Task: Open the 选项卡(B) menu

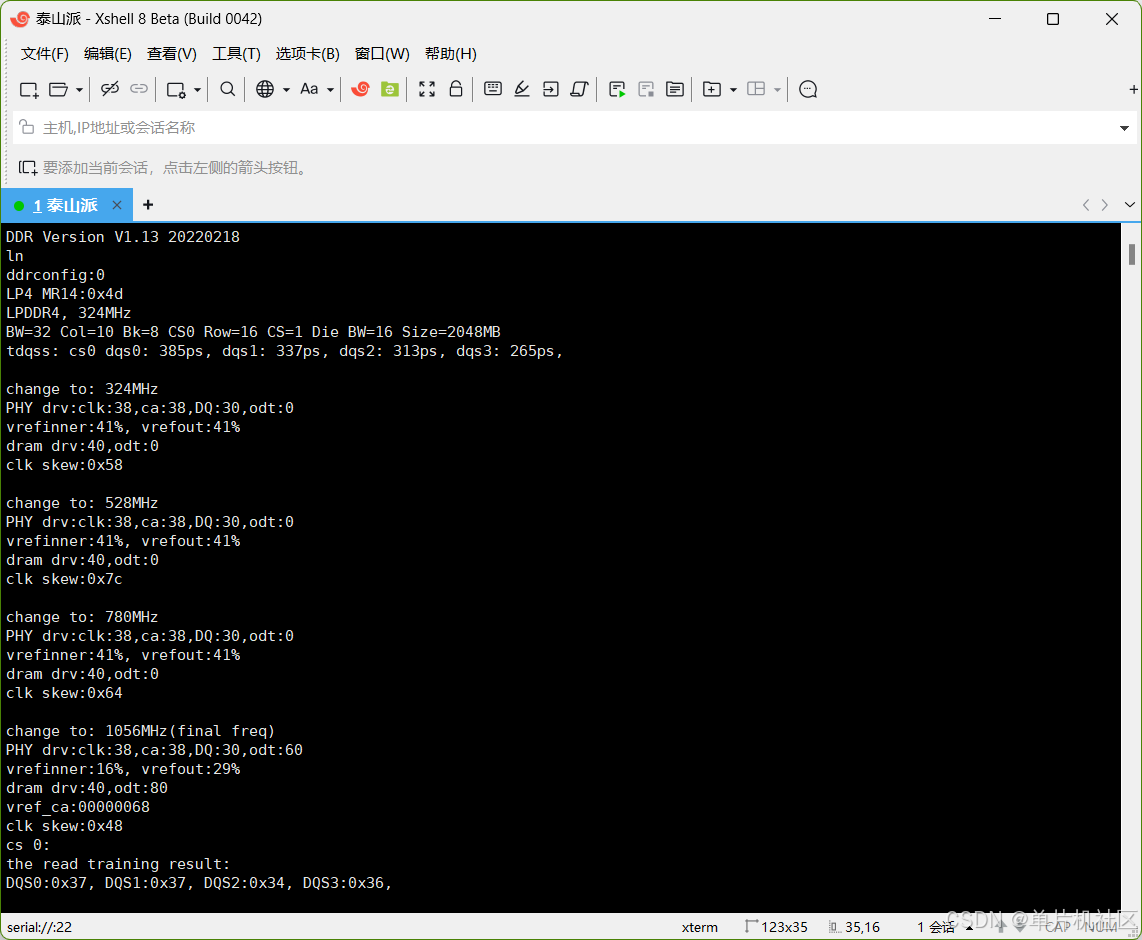Action: click(307, 54)
